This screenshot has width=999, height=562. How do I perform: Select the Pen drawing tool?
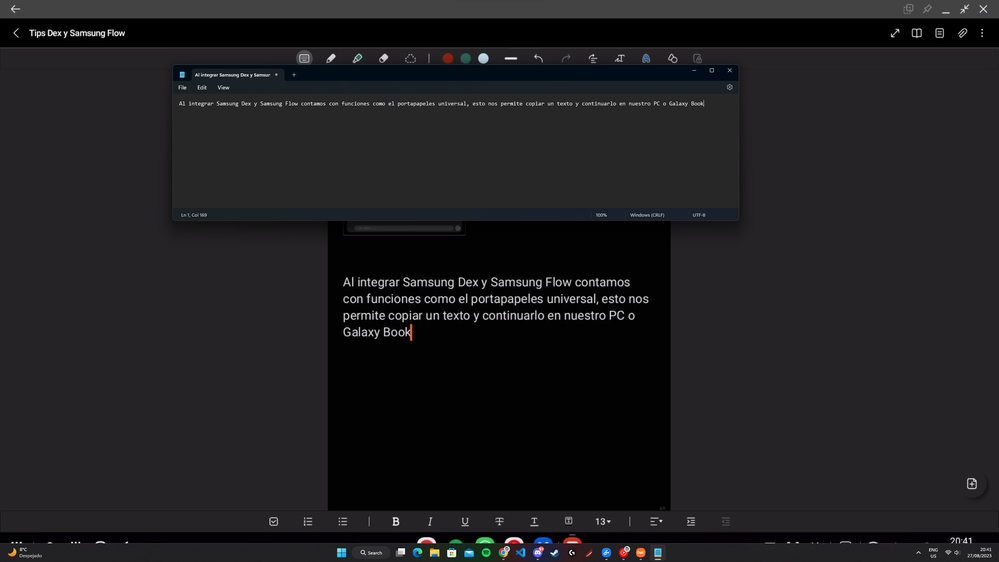331,58
